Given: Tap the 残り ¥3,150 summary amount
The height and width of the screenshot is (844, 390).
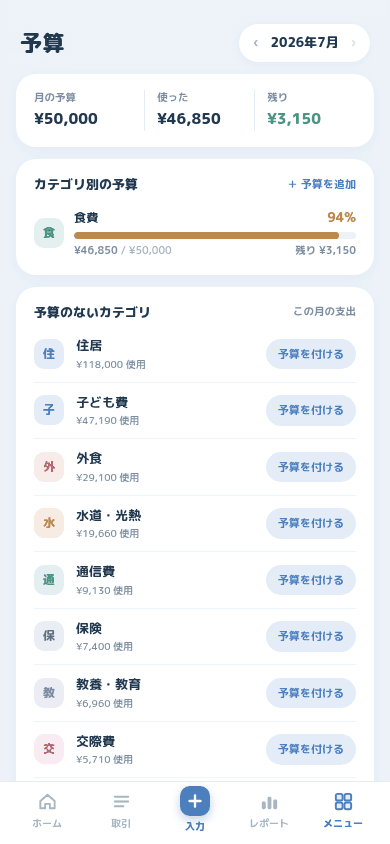Looking at the screenshot, I should click(x=294, y=118).
